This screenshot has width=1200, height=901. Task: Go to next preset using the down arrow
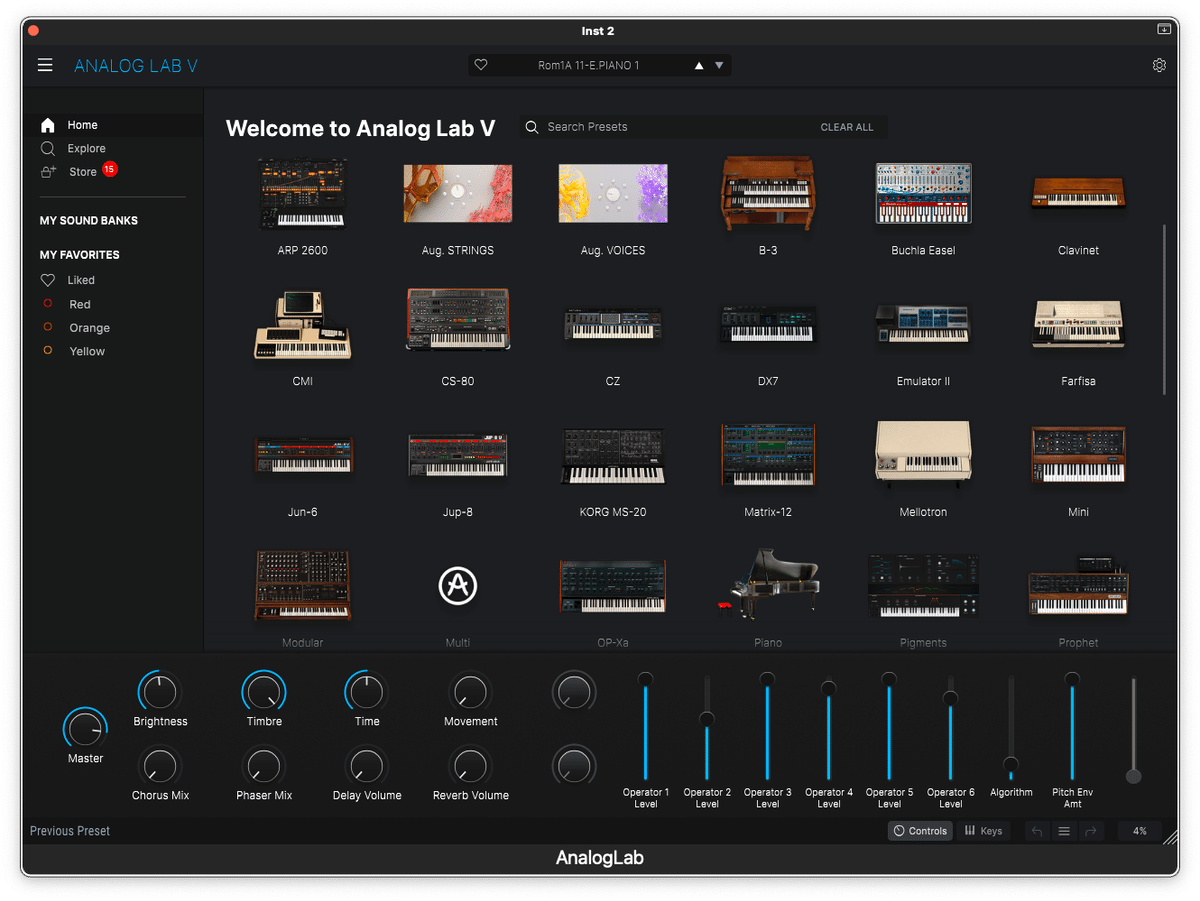click(719, 66)
